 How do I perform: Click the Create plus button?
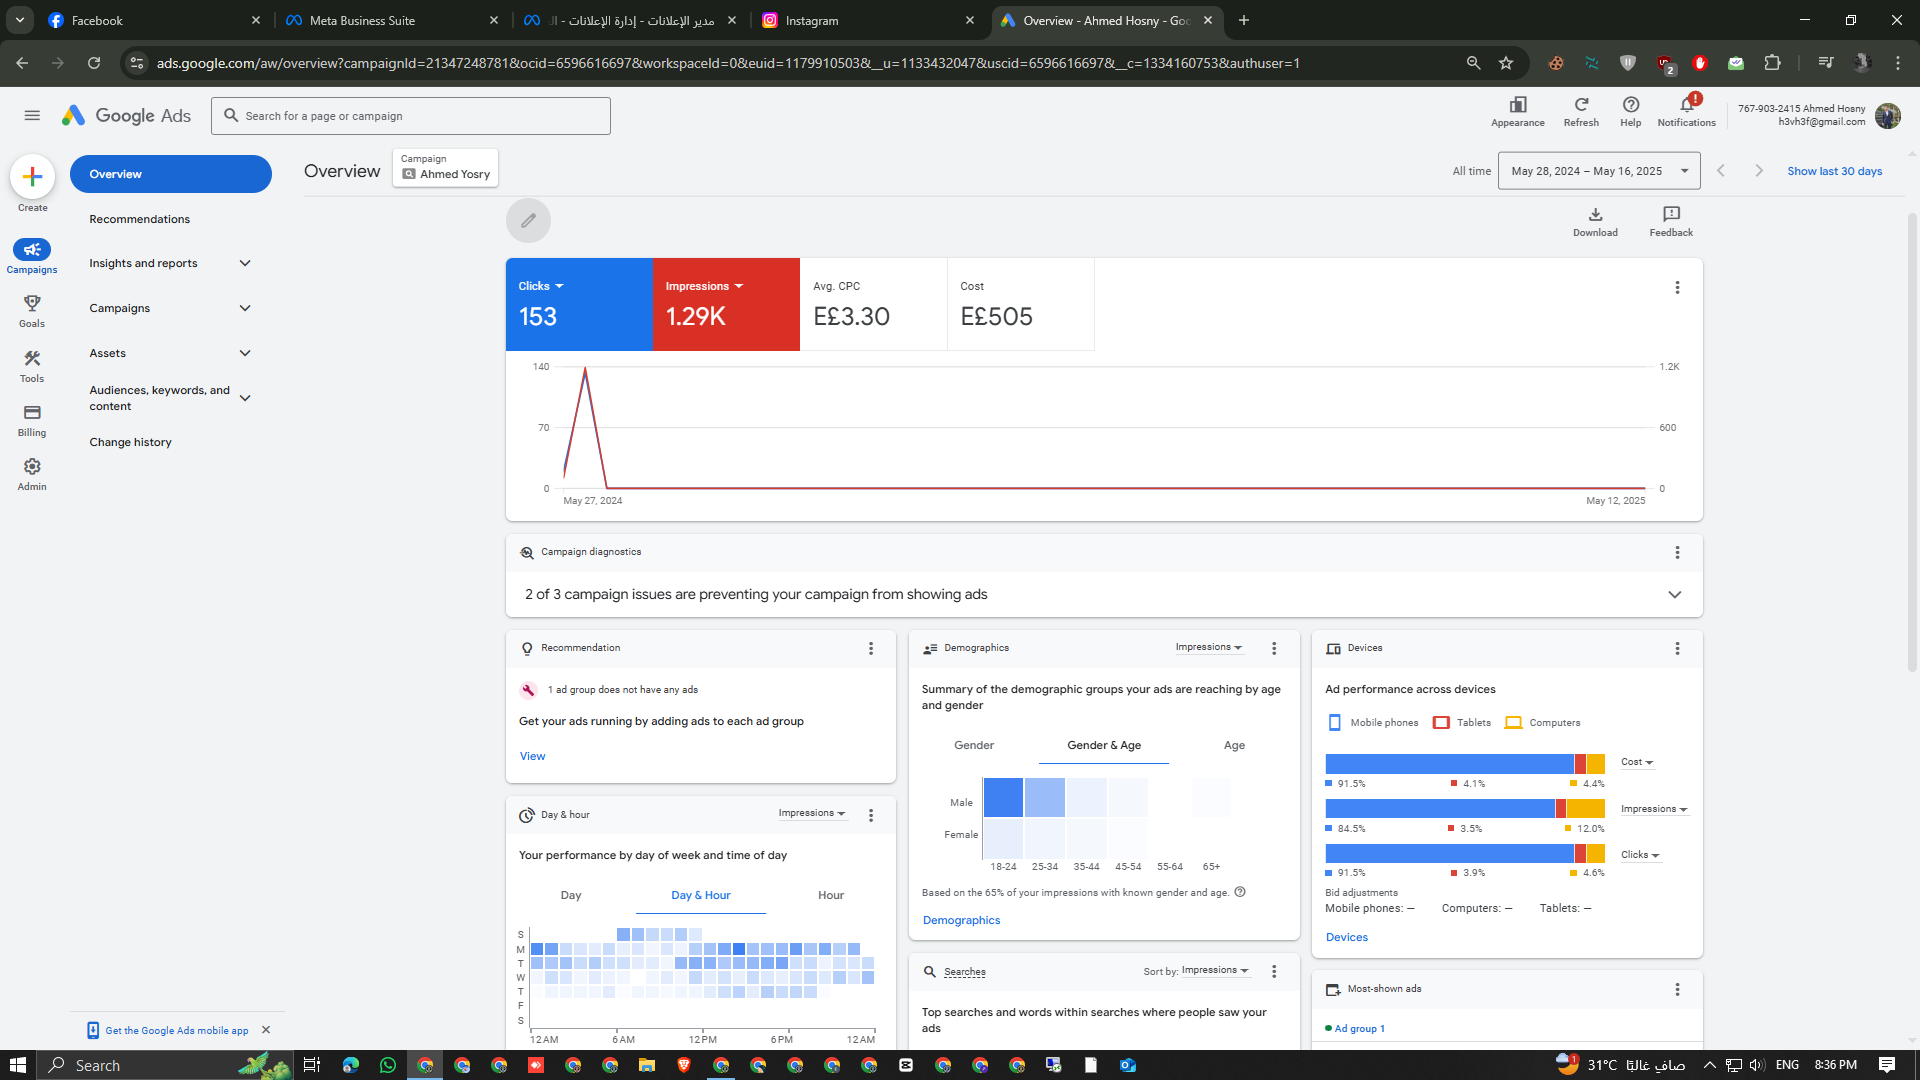32,177
